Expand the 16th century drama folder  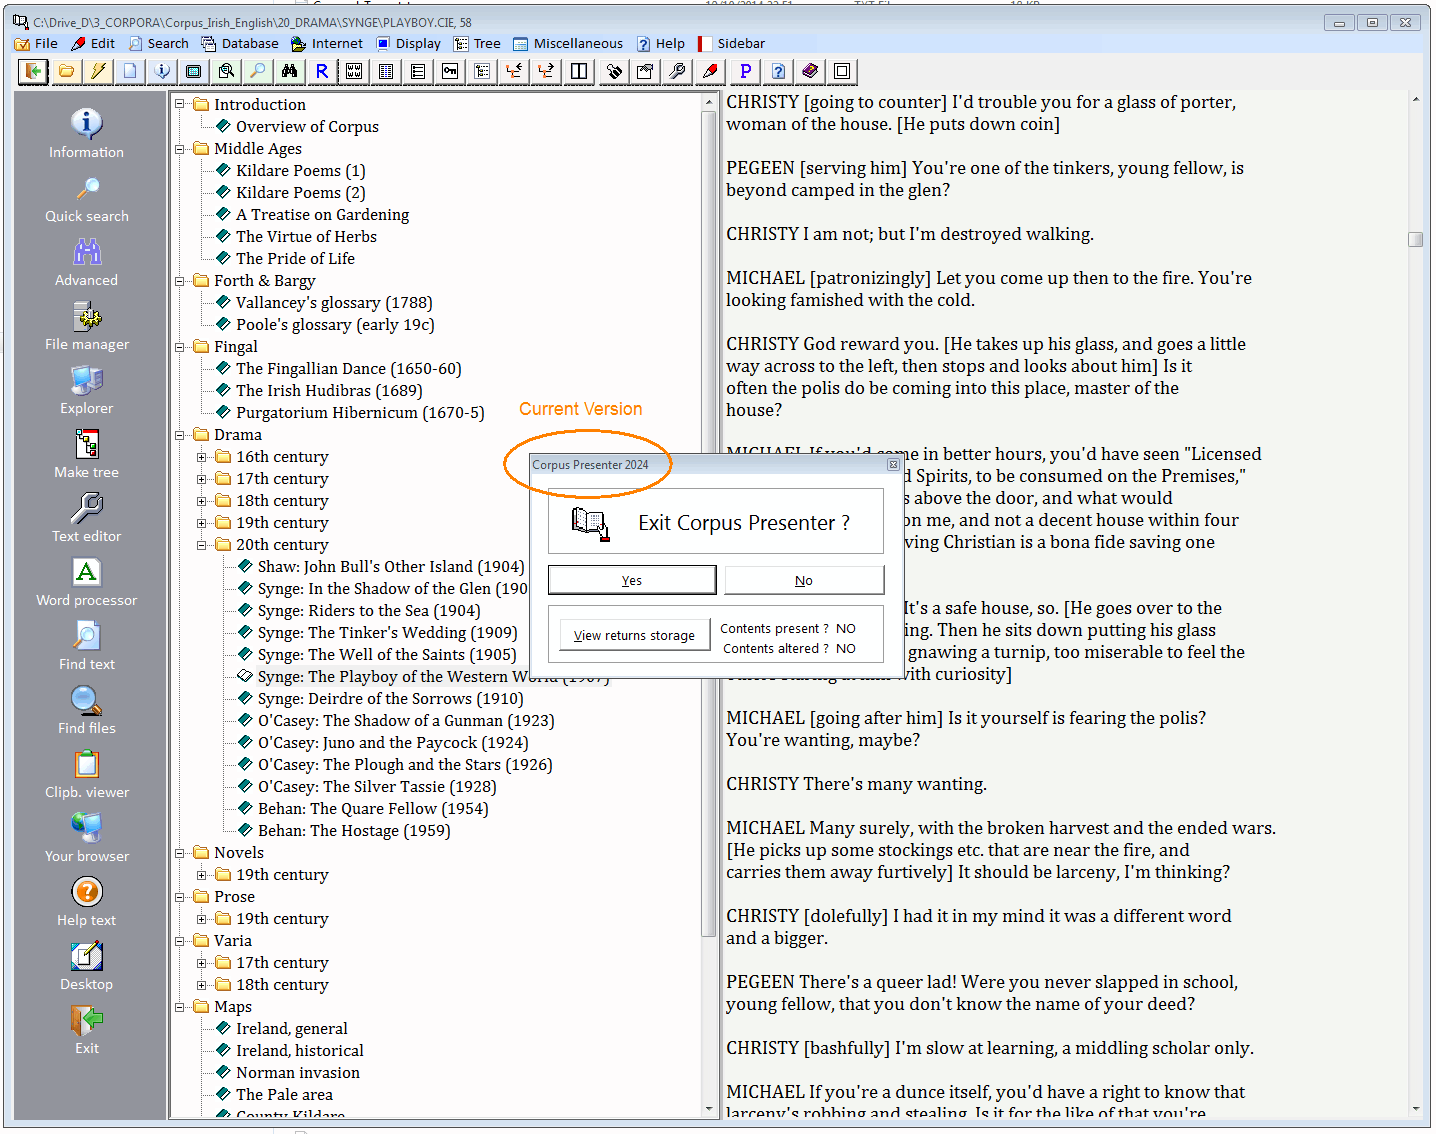pos(202,457)
